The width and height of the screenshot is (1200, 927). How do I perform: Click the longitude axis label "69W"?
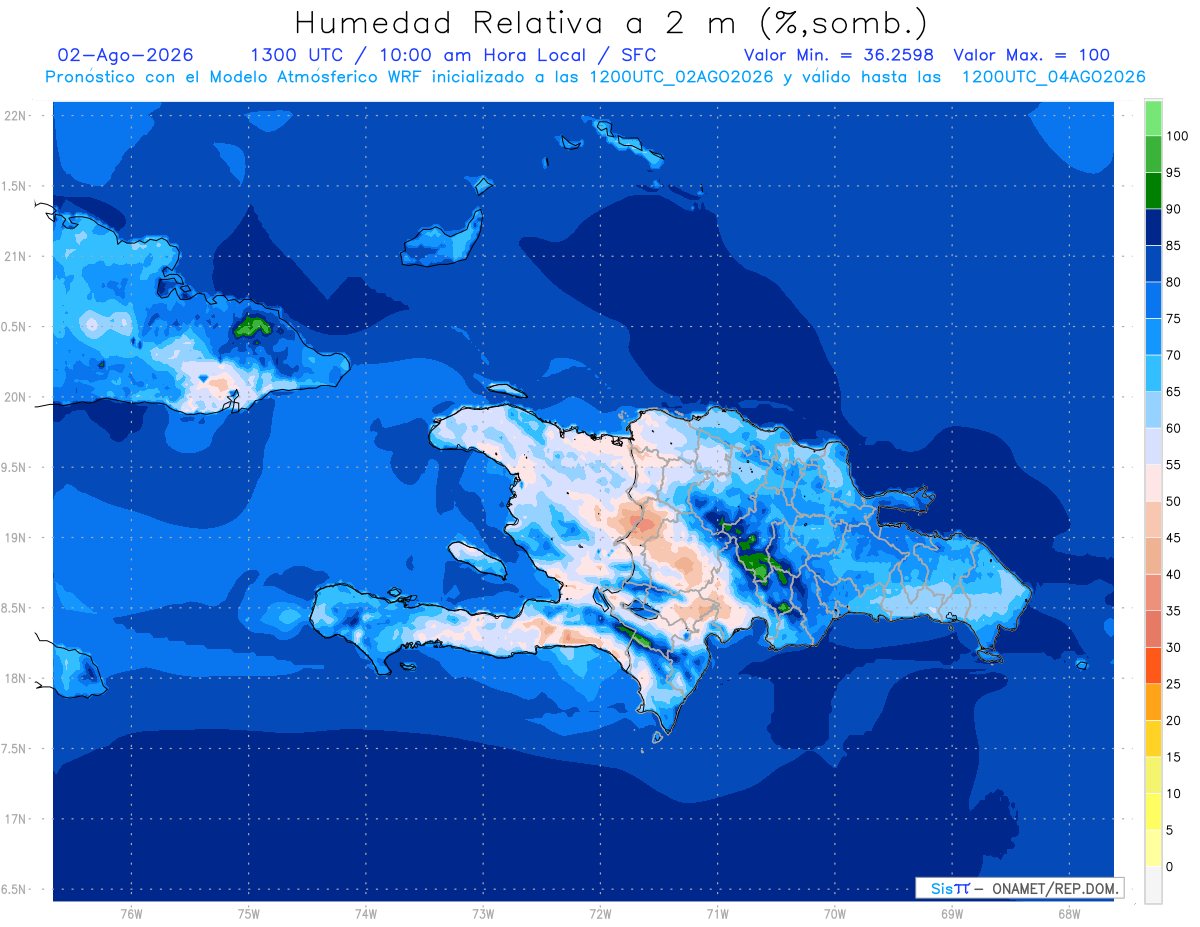(x=951, y=914)
